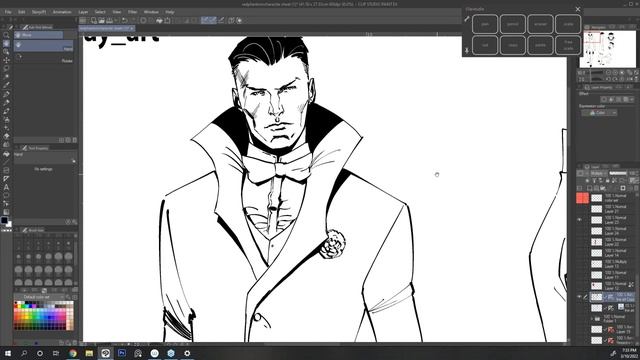Select the Airbrush tool
Viewport: 640px width, 360px height.
(6, 120)
